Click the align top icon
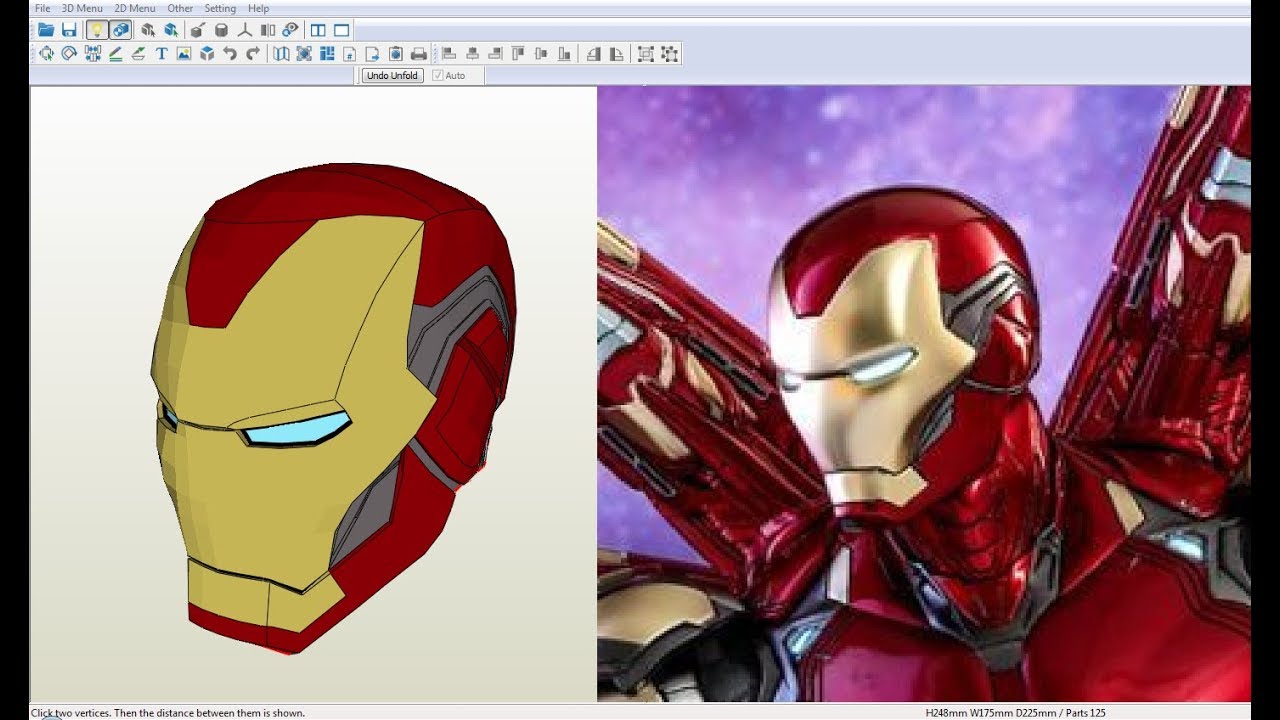Screen dimensions: 1280x720 (518, 54)
